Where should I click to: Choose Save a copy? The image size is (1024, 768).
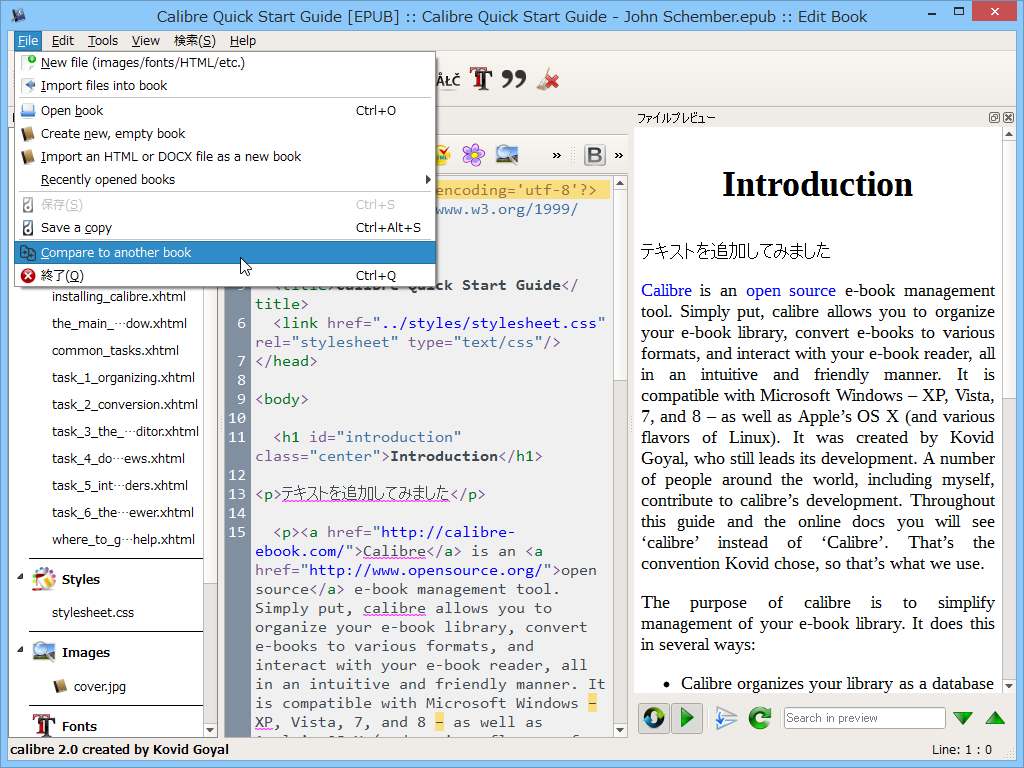225,228
